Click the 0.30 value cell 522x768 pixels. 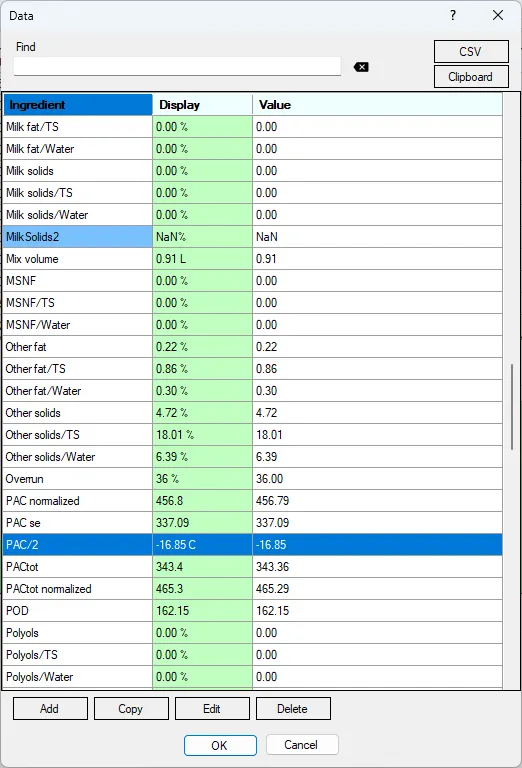(378, 391)
